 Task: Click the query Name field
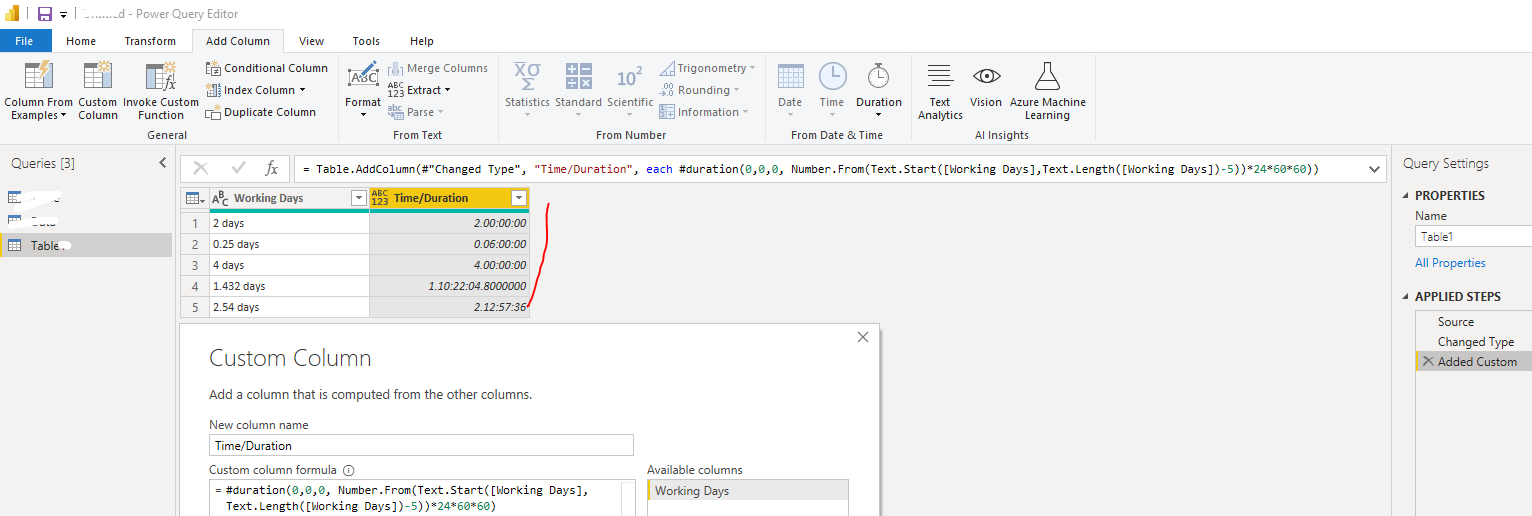tap(1474, 237)
